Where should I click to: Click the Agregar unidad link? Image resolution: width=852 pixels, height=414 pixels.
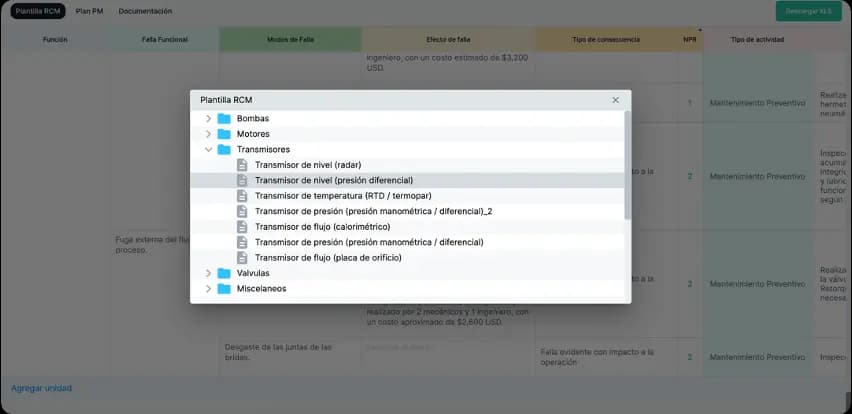41,388
